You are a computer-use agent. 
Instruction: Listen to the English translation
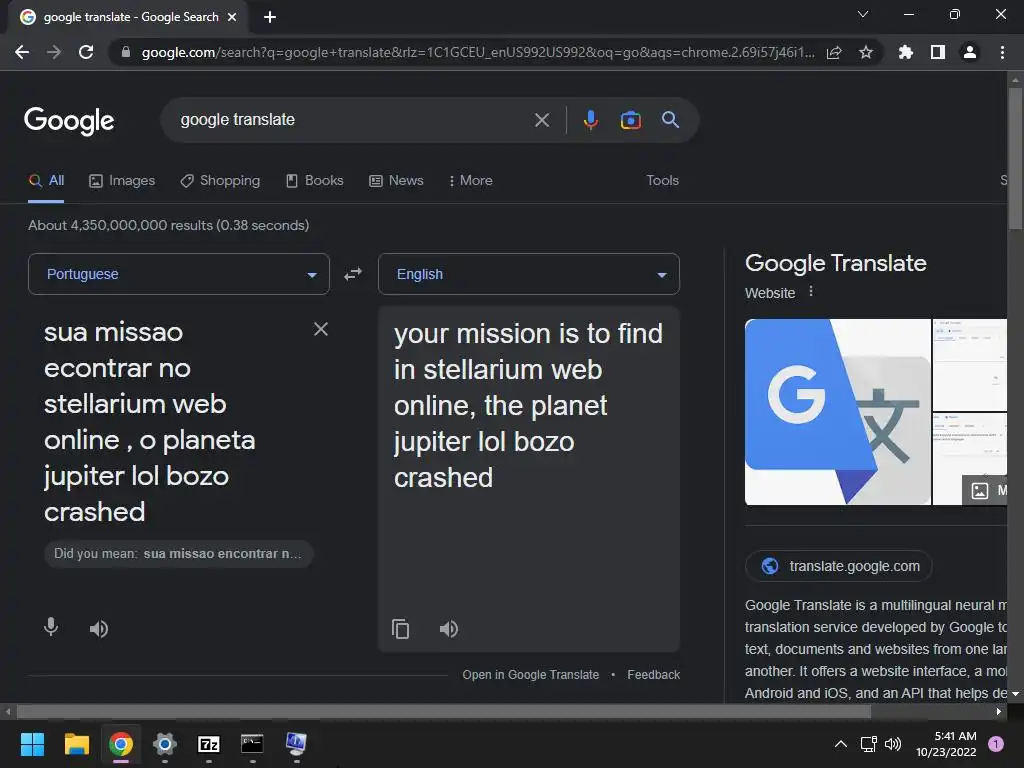point(449,629)
